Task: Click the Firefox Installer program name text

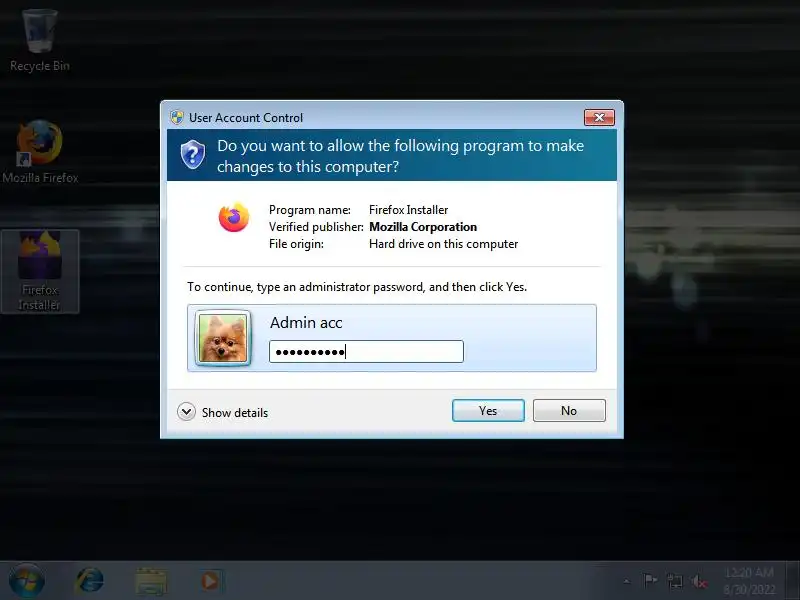Action: [x=409, y=210]
